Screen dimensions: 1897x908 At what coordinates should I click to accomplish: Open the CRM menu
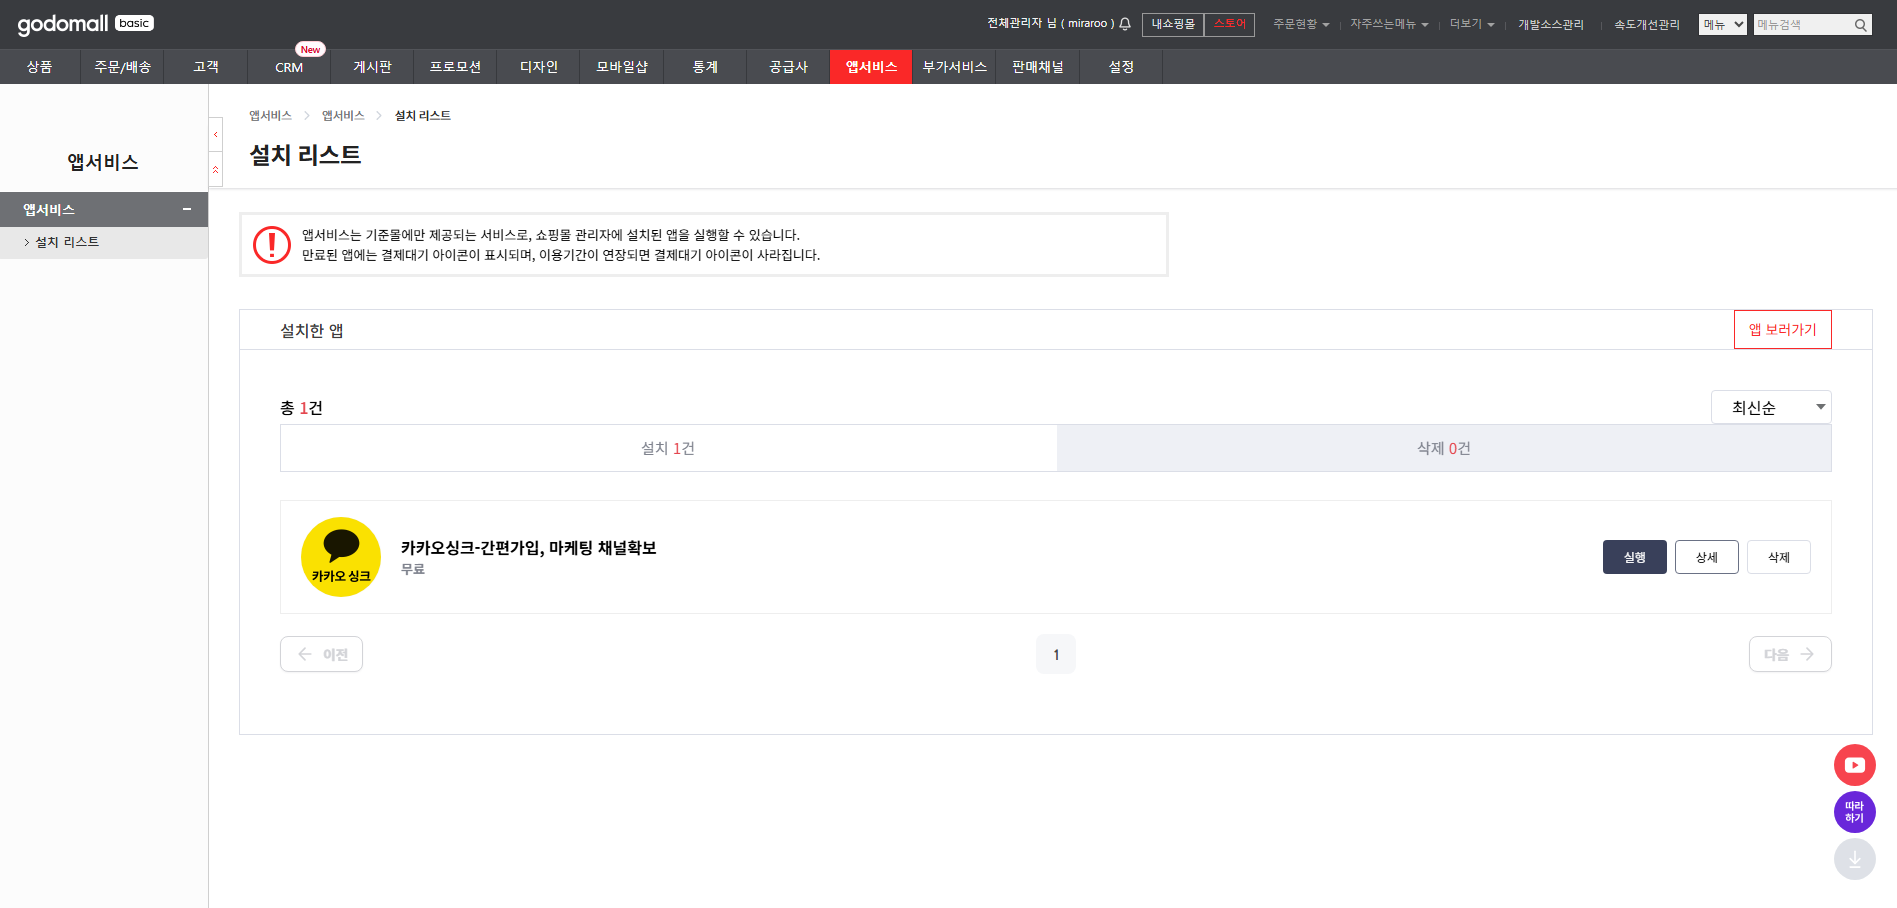tap(288, 67)
